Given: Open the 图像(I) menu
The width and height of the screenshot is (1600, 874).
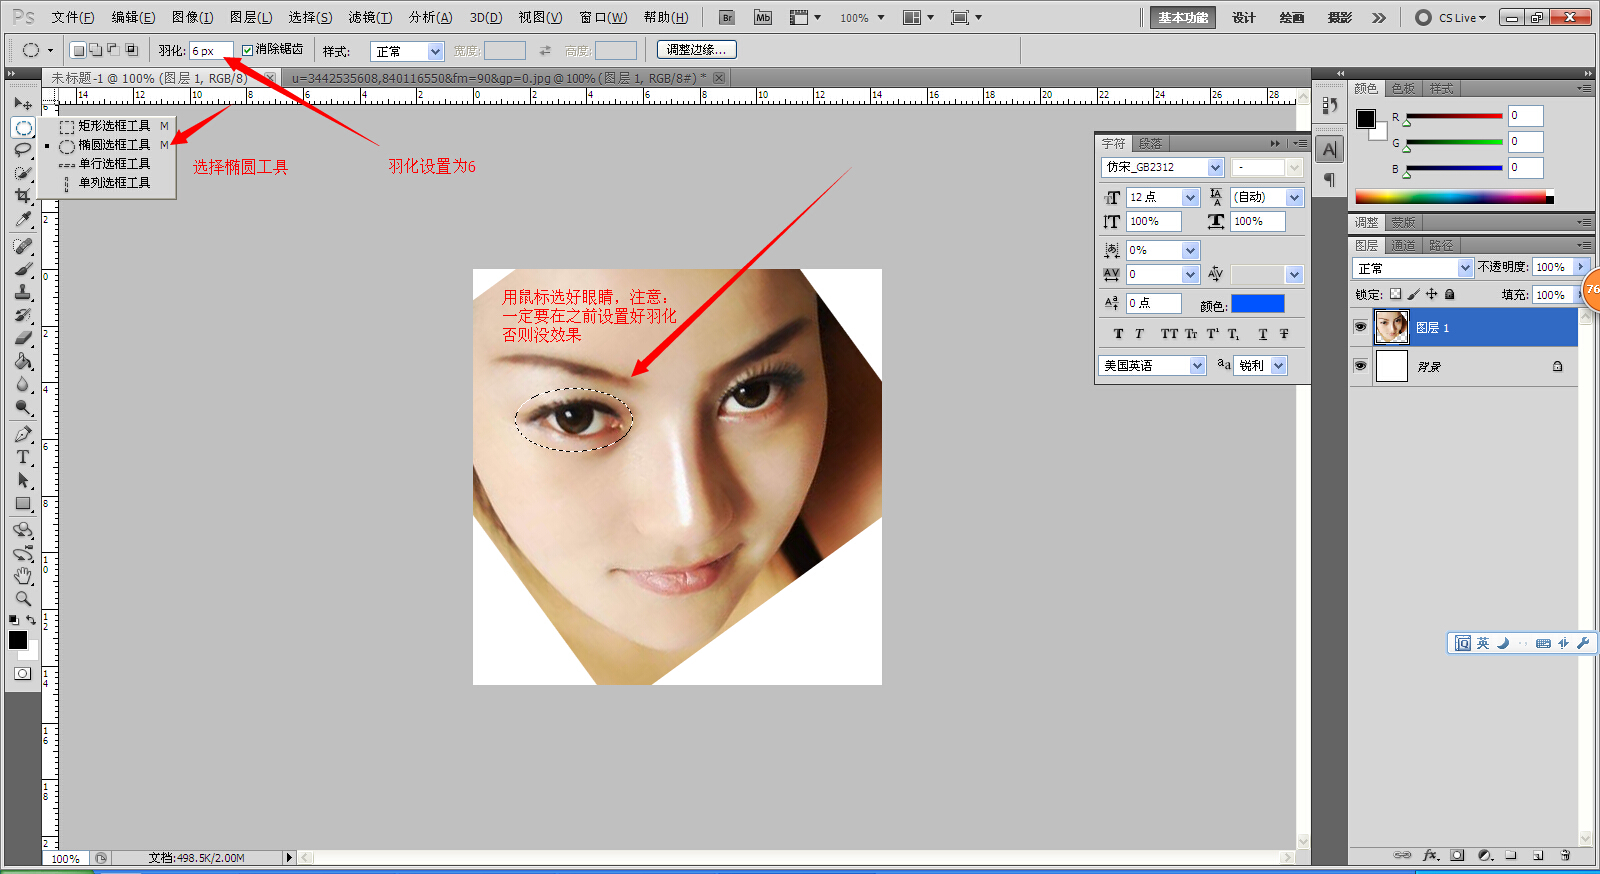Looking at the screenshot, I should (192, 17).
